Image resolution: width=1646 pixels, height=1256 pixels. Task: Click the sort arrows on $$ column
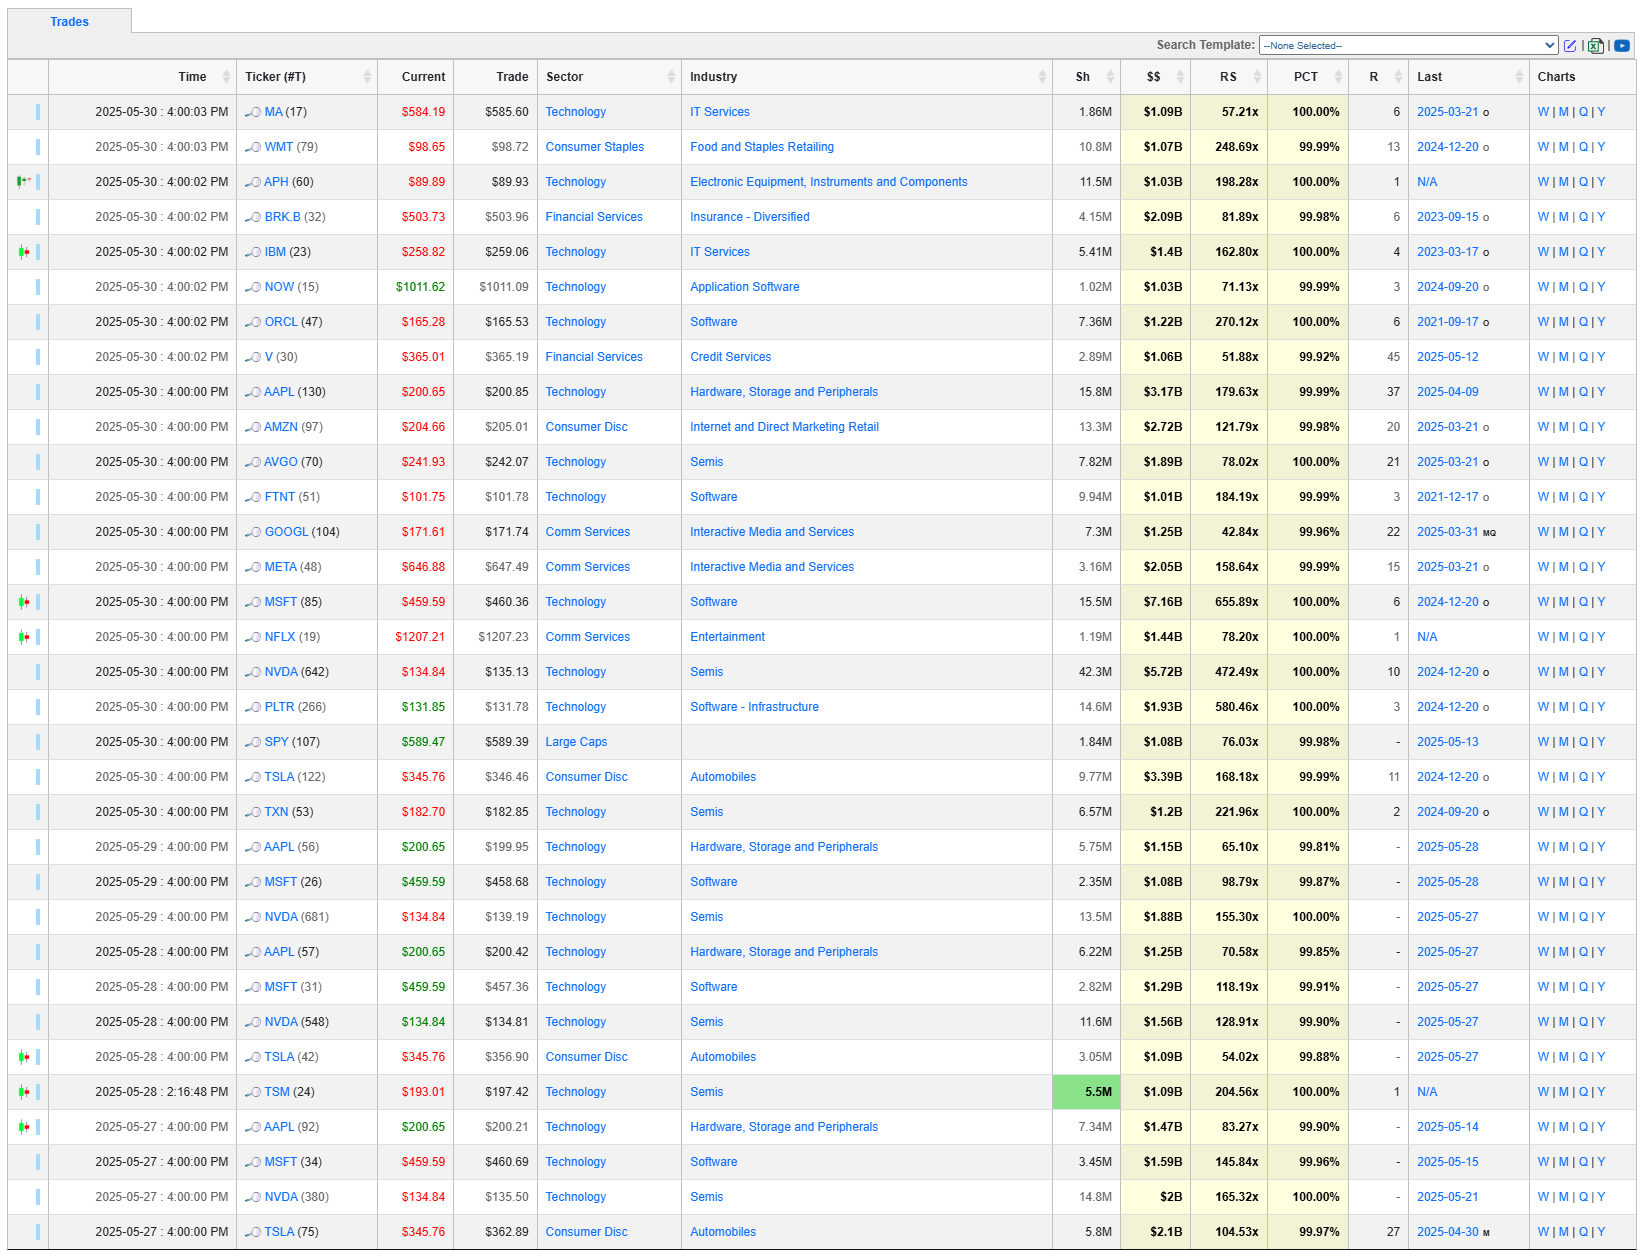pyautogui.click(x=1180, y=77)
